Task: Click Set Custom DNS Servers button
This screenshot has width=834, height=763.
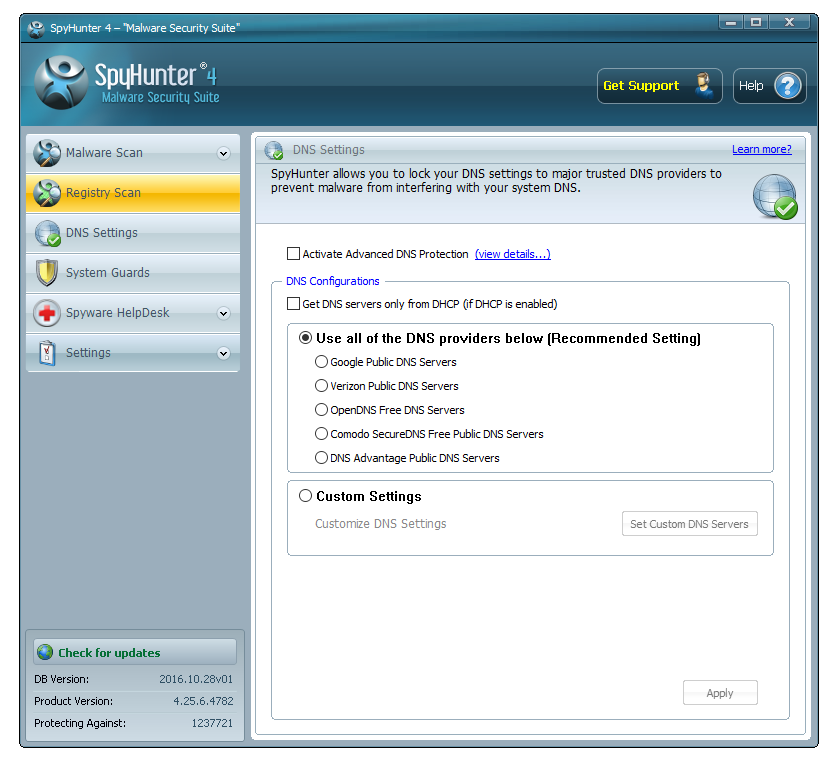Action: coord(690,524)
